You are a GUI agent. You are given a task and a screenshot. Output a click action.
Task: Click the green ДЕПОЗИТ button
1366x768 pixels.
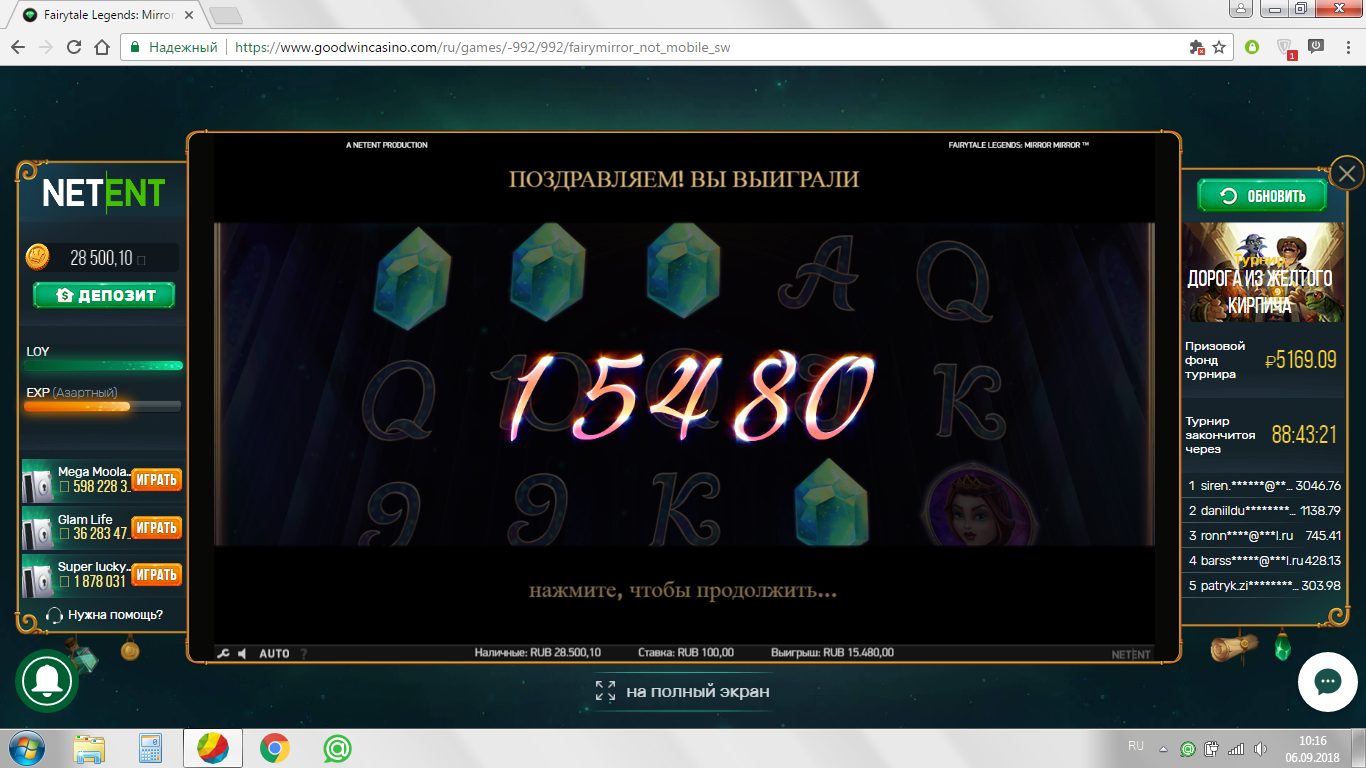pos(104,295)
